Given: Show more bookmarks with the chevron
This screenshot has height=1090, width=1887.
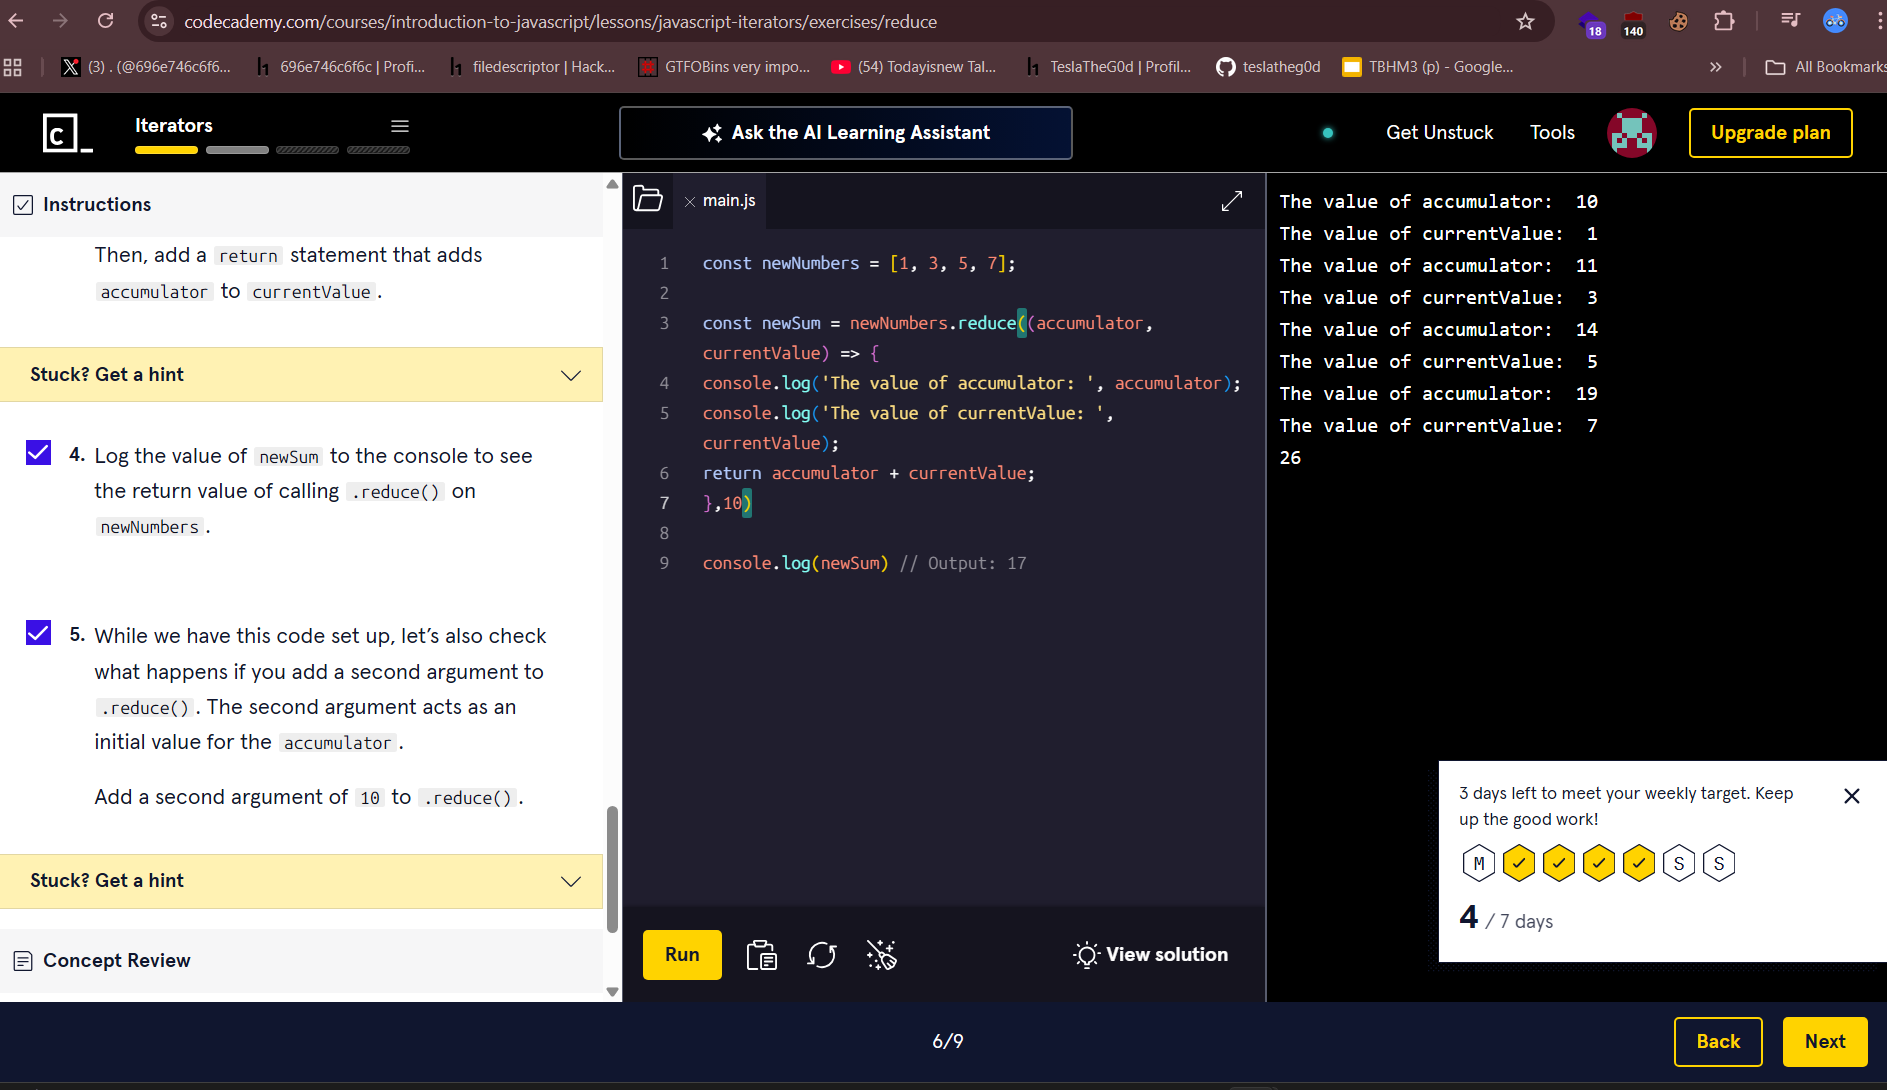Looking at the screenshot, I should point(1715,67).
